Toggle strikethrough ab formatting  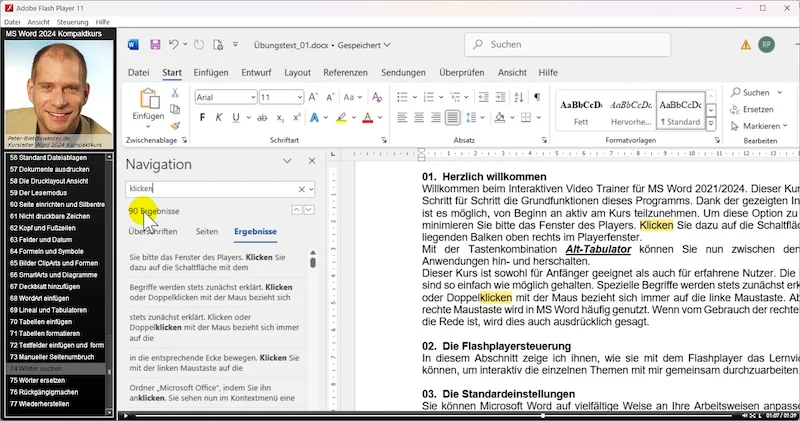point(262,118)
